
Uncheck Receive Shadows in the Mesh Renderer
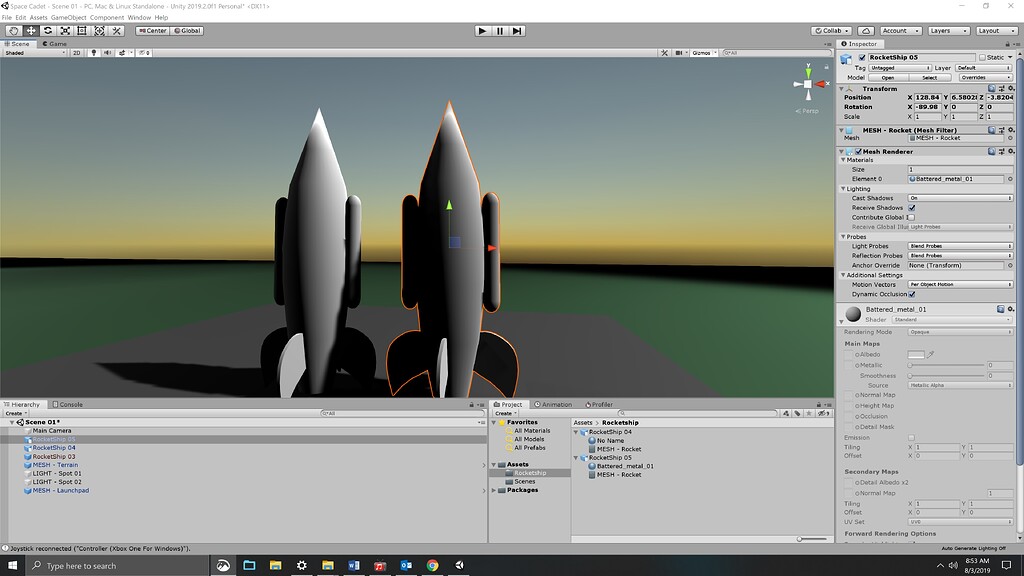pyautogui.click(x=911, y=208)
